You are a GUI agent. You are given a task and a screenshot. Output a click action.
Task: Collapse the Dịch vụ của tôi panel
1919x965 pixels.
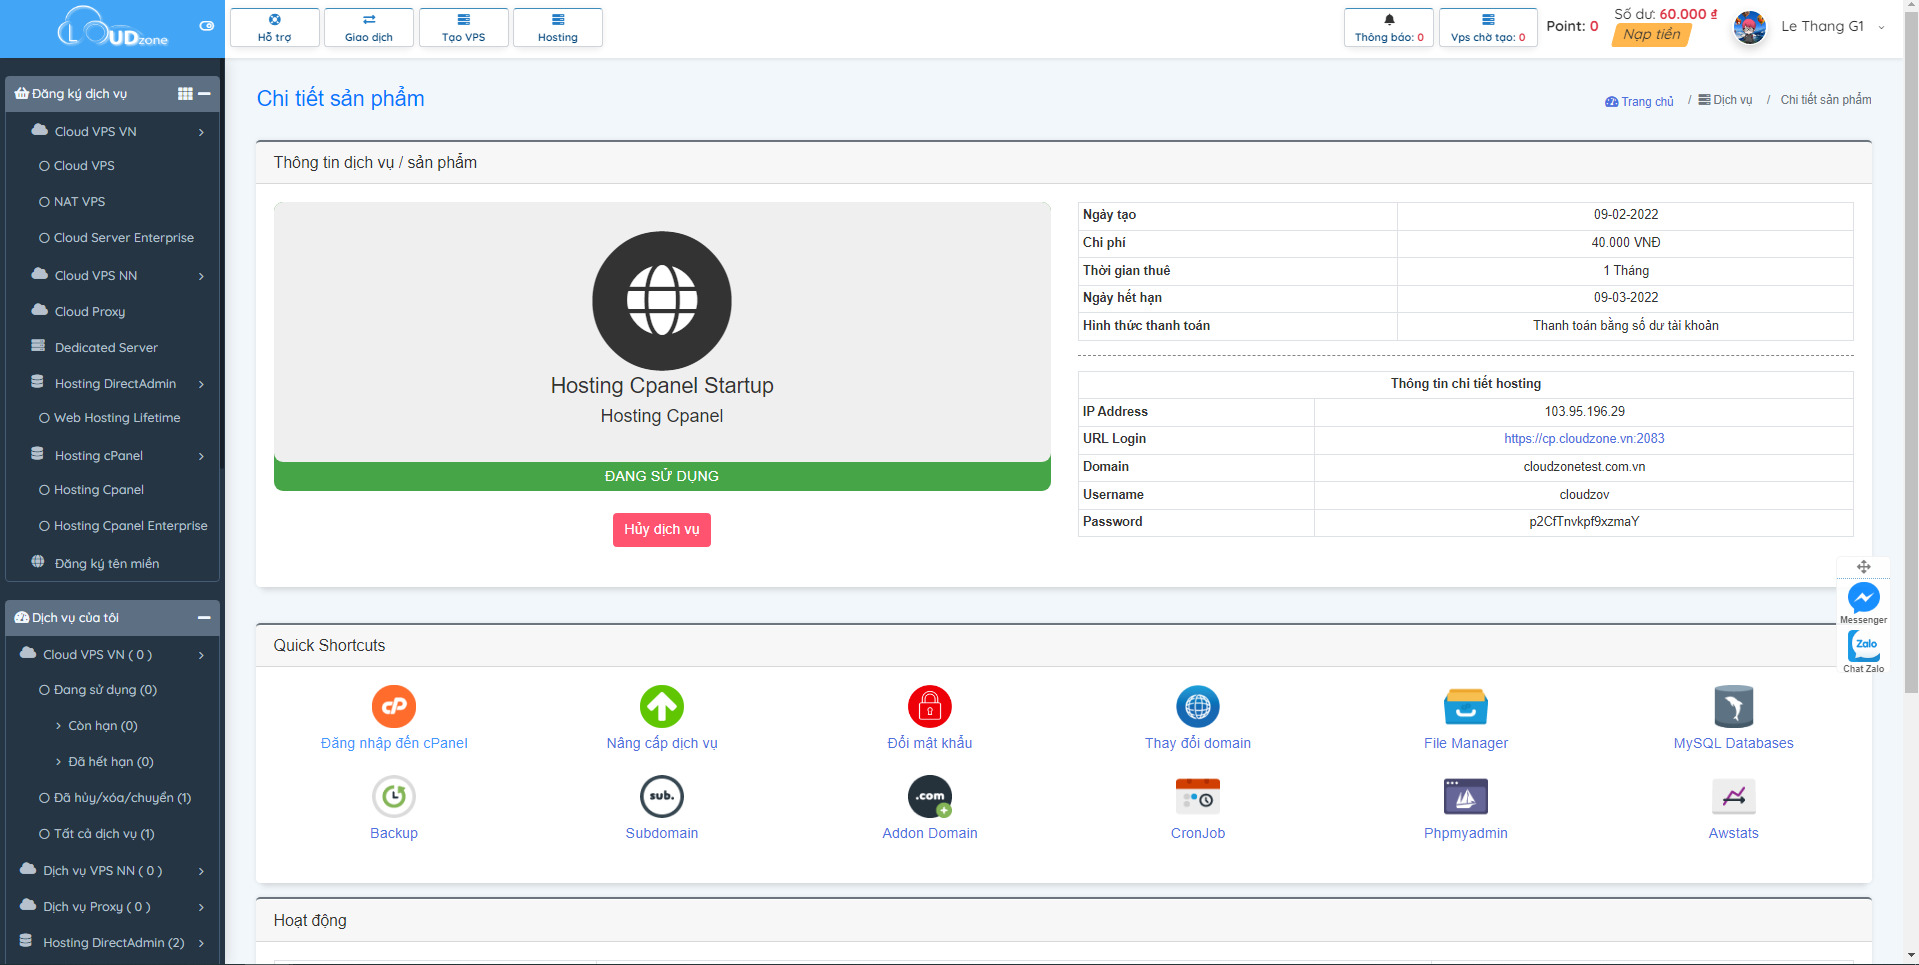205,618
